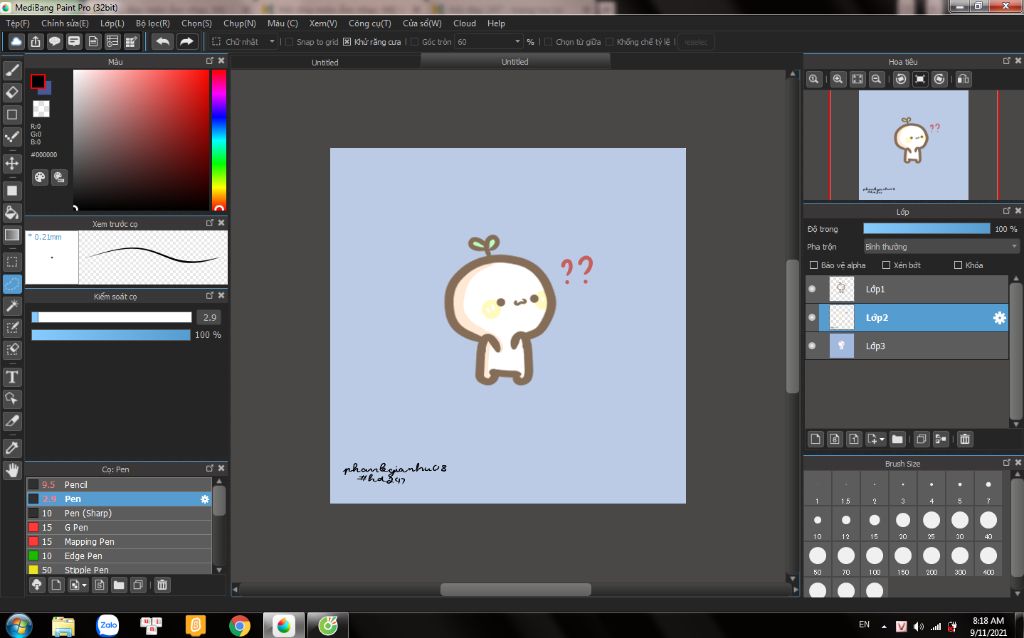Open the palette icon in color panel

[x=40, y=177]
